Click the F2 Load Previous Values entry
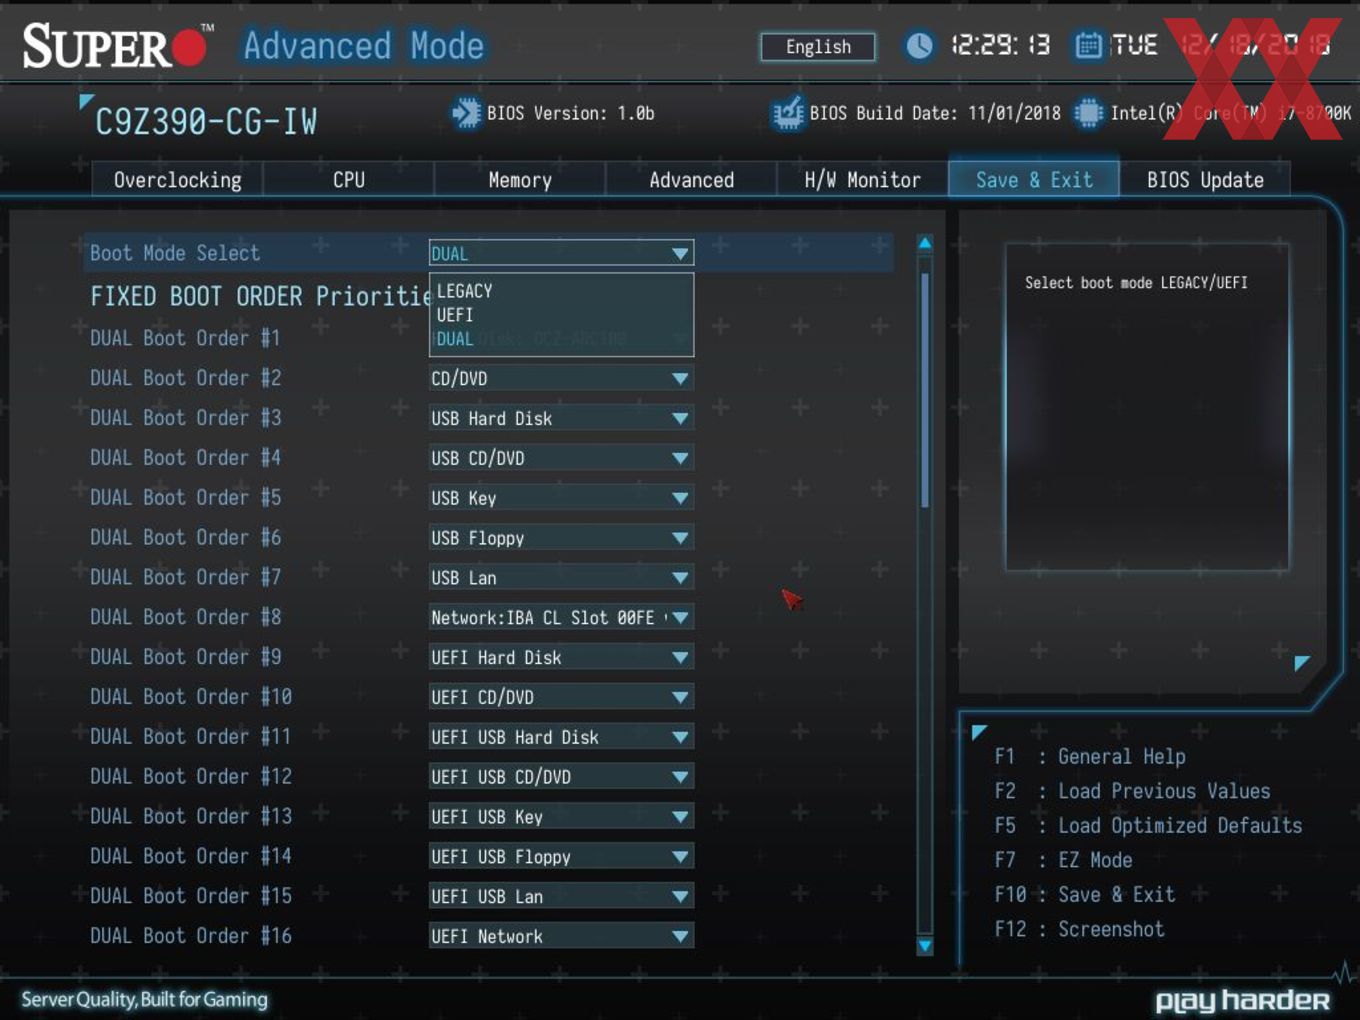 [1132, 791]
